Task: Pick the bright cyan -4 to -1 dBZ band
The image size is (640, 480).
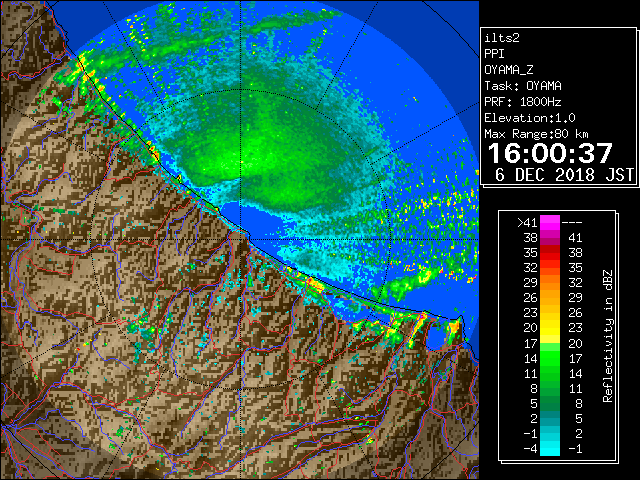Action: [549, 449]
